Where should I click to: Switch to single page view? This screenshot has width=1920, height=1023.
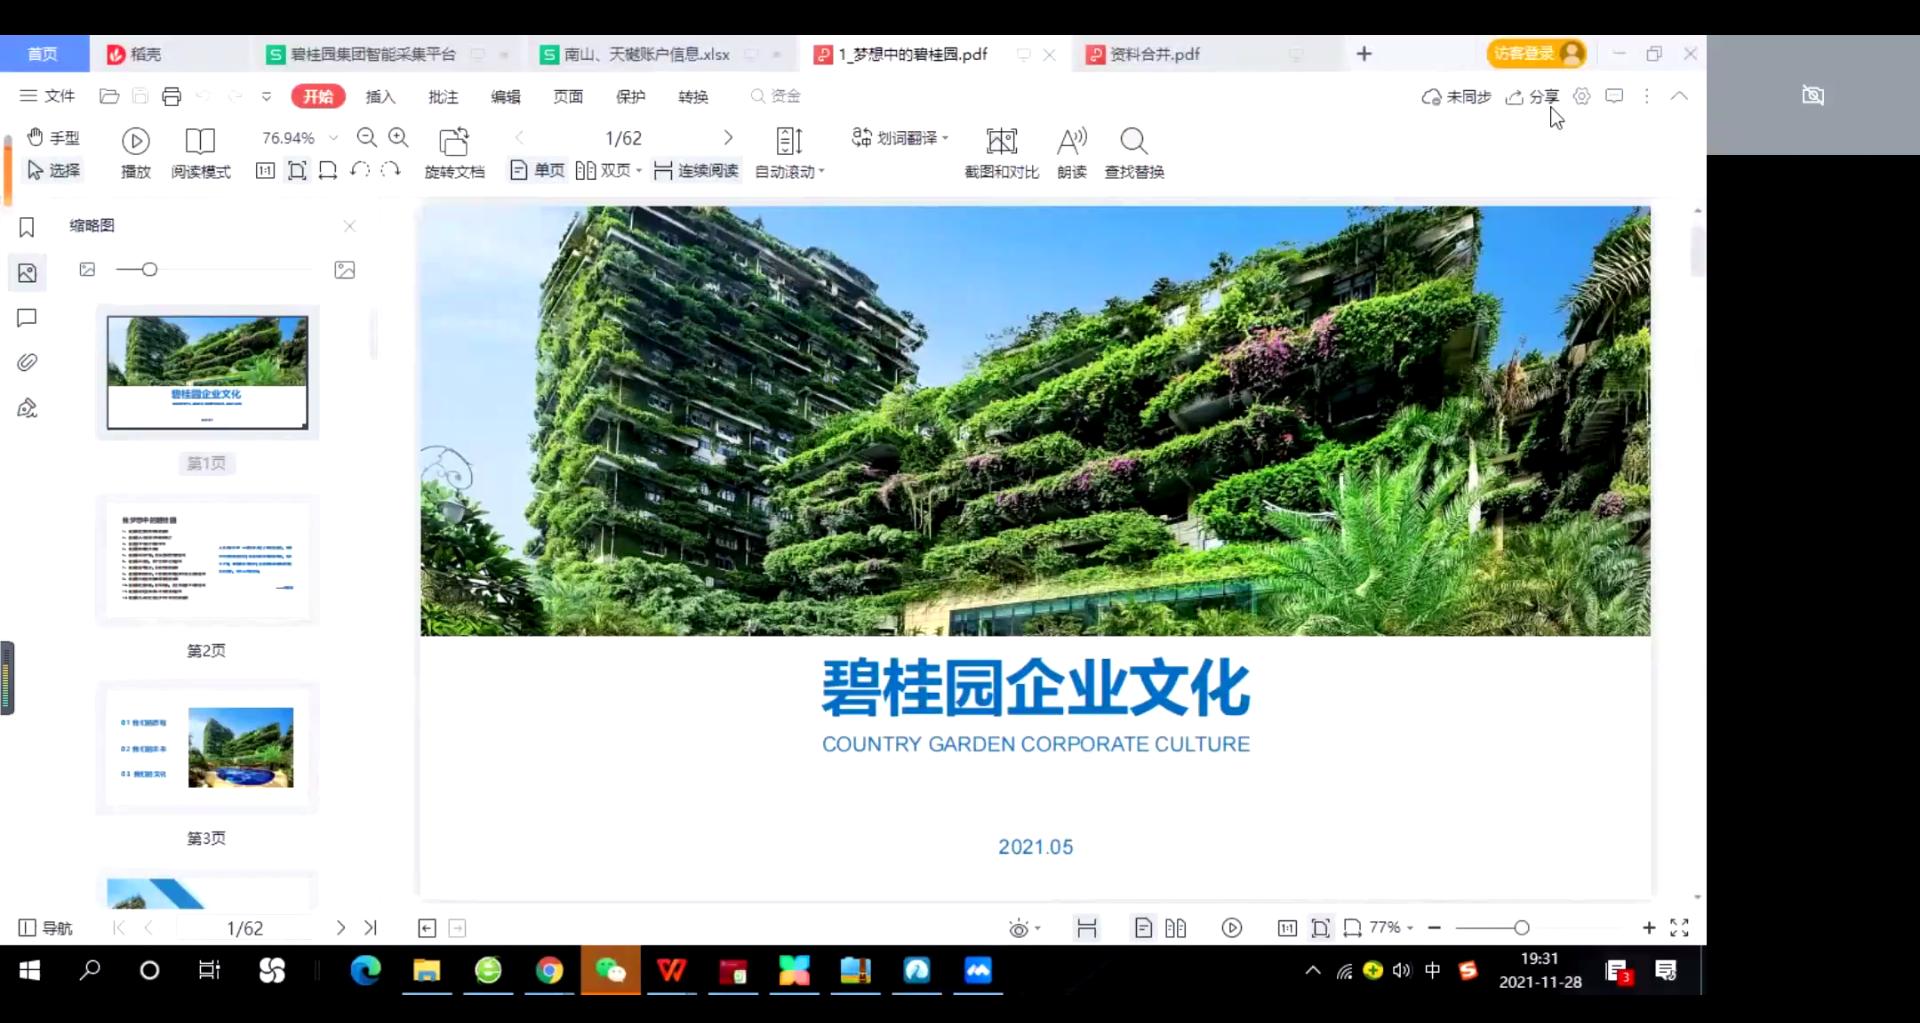tap(538, 171)
